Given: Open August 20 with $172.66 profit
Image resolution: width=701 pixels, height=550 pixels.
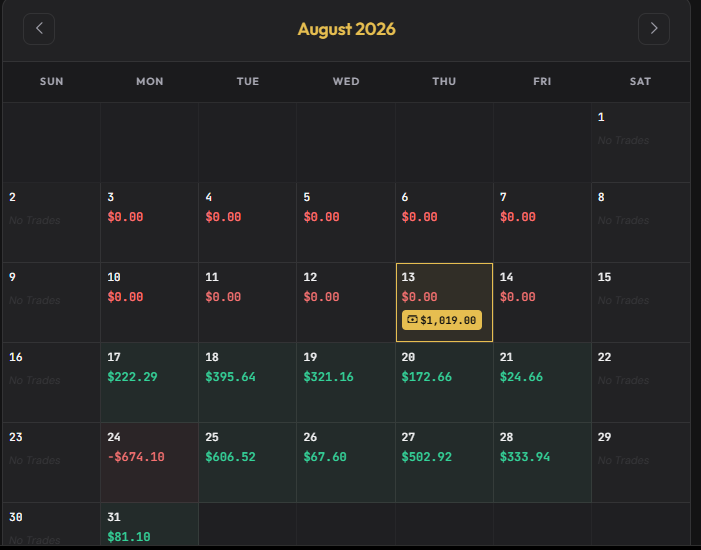Looking at the screenshot, I should click(444, 383).
